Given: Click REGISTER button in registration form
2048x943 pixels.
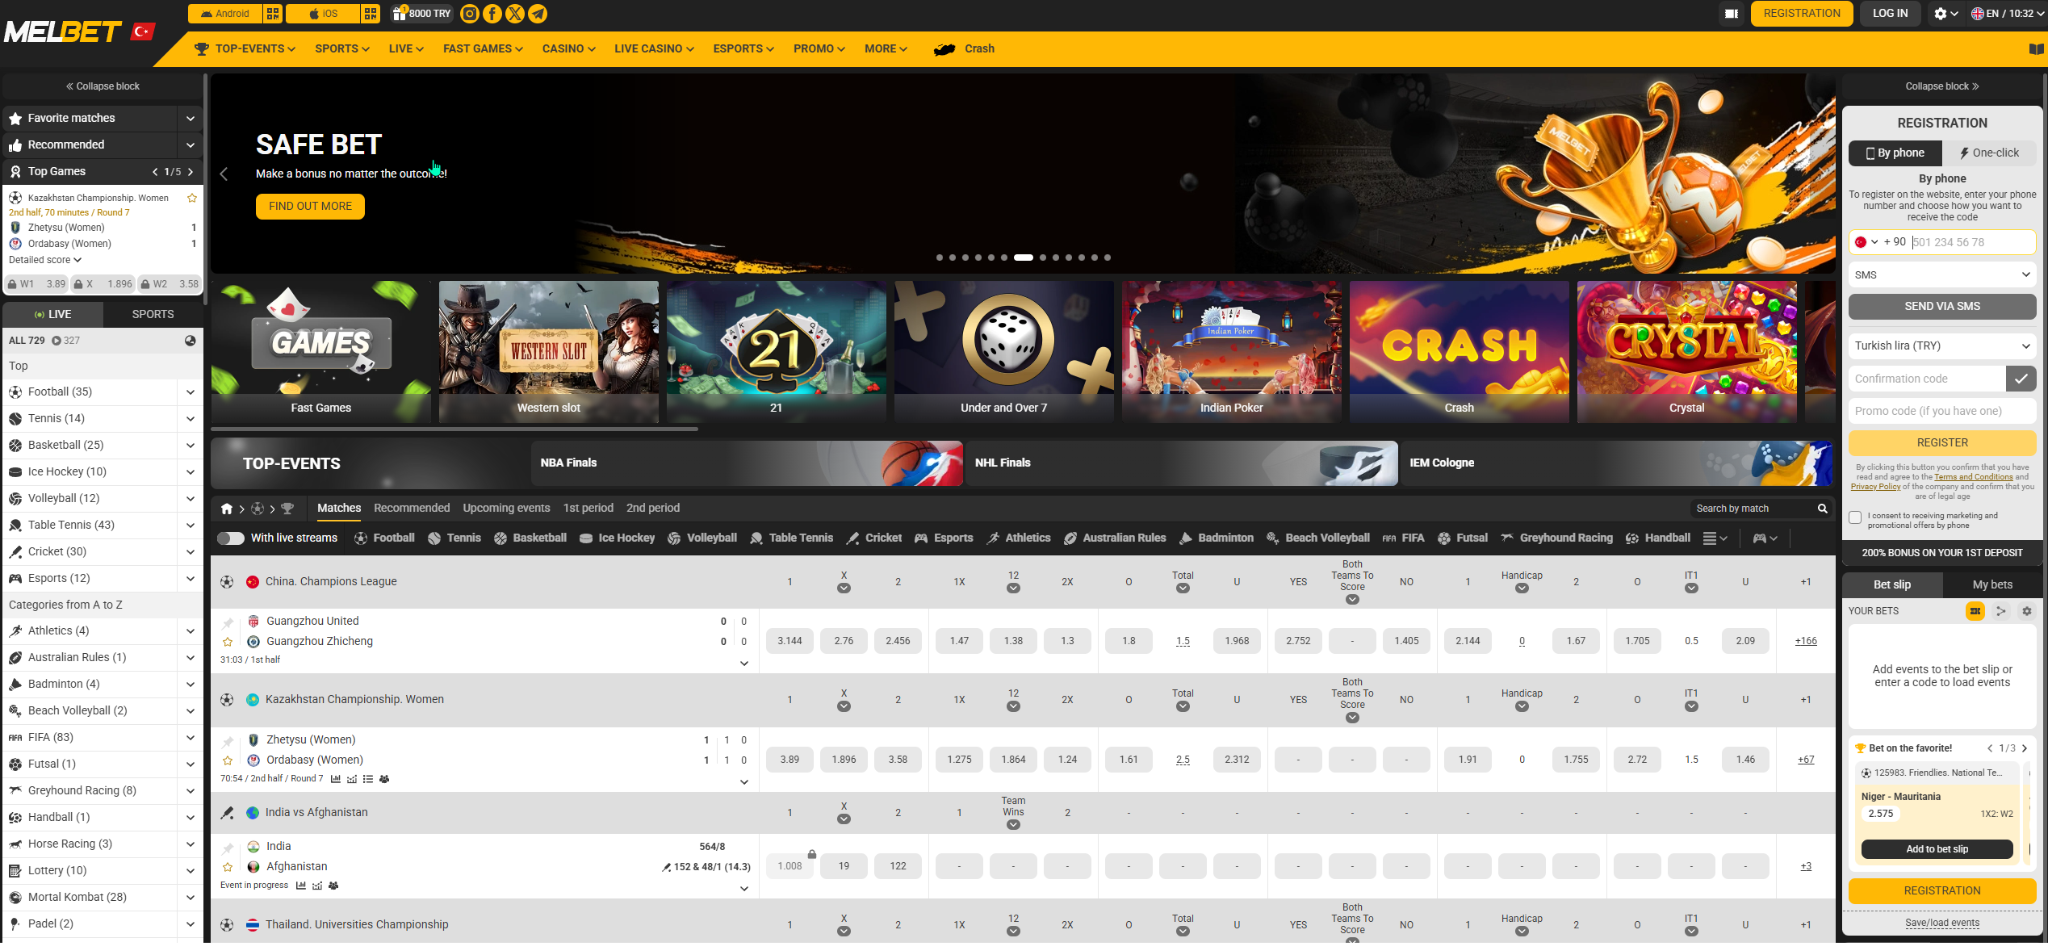Looking at the screenshot, I should (1942, 443).
